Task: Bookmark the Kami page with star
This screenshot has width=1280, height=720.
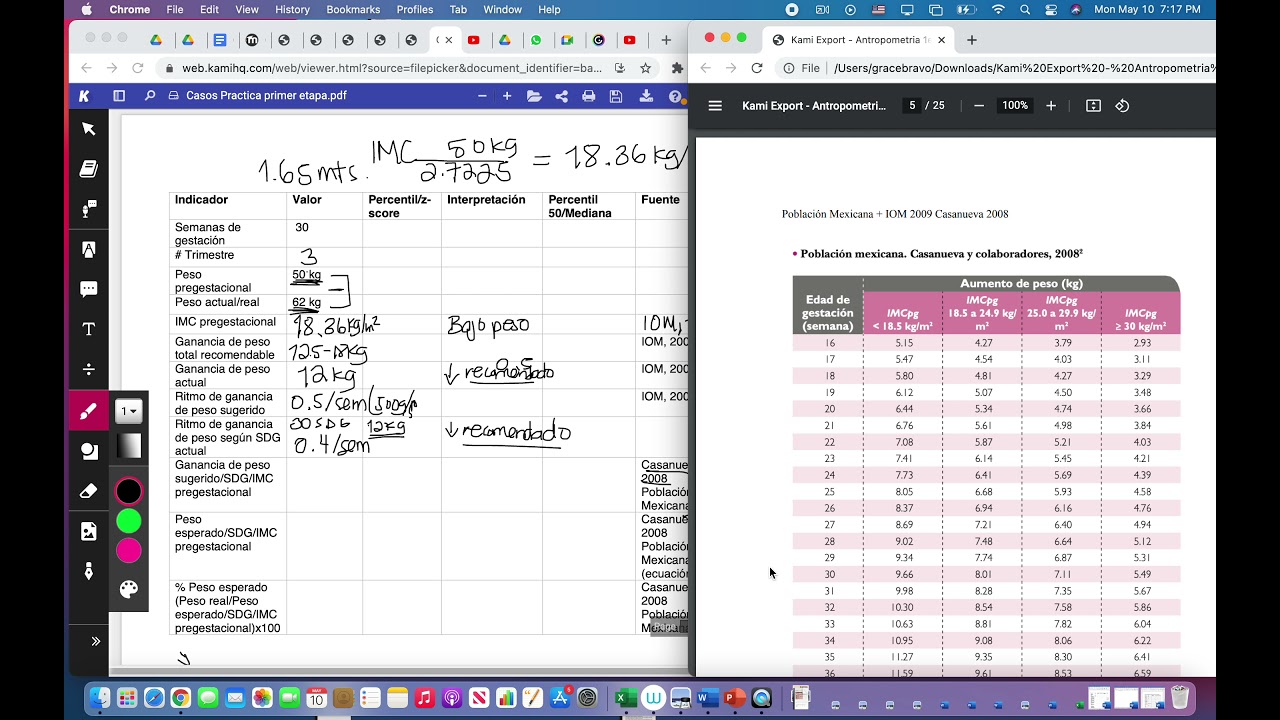Action: [x=646, y=68]
